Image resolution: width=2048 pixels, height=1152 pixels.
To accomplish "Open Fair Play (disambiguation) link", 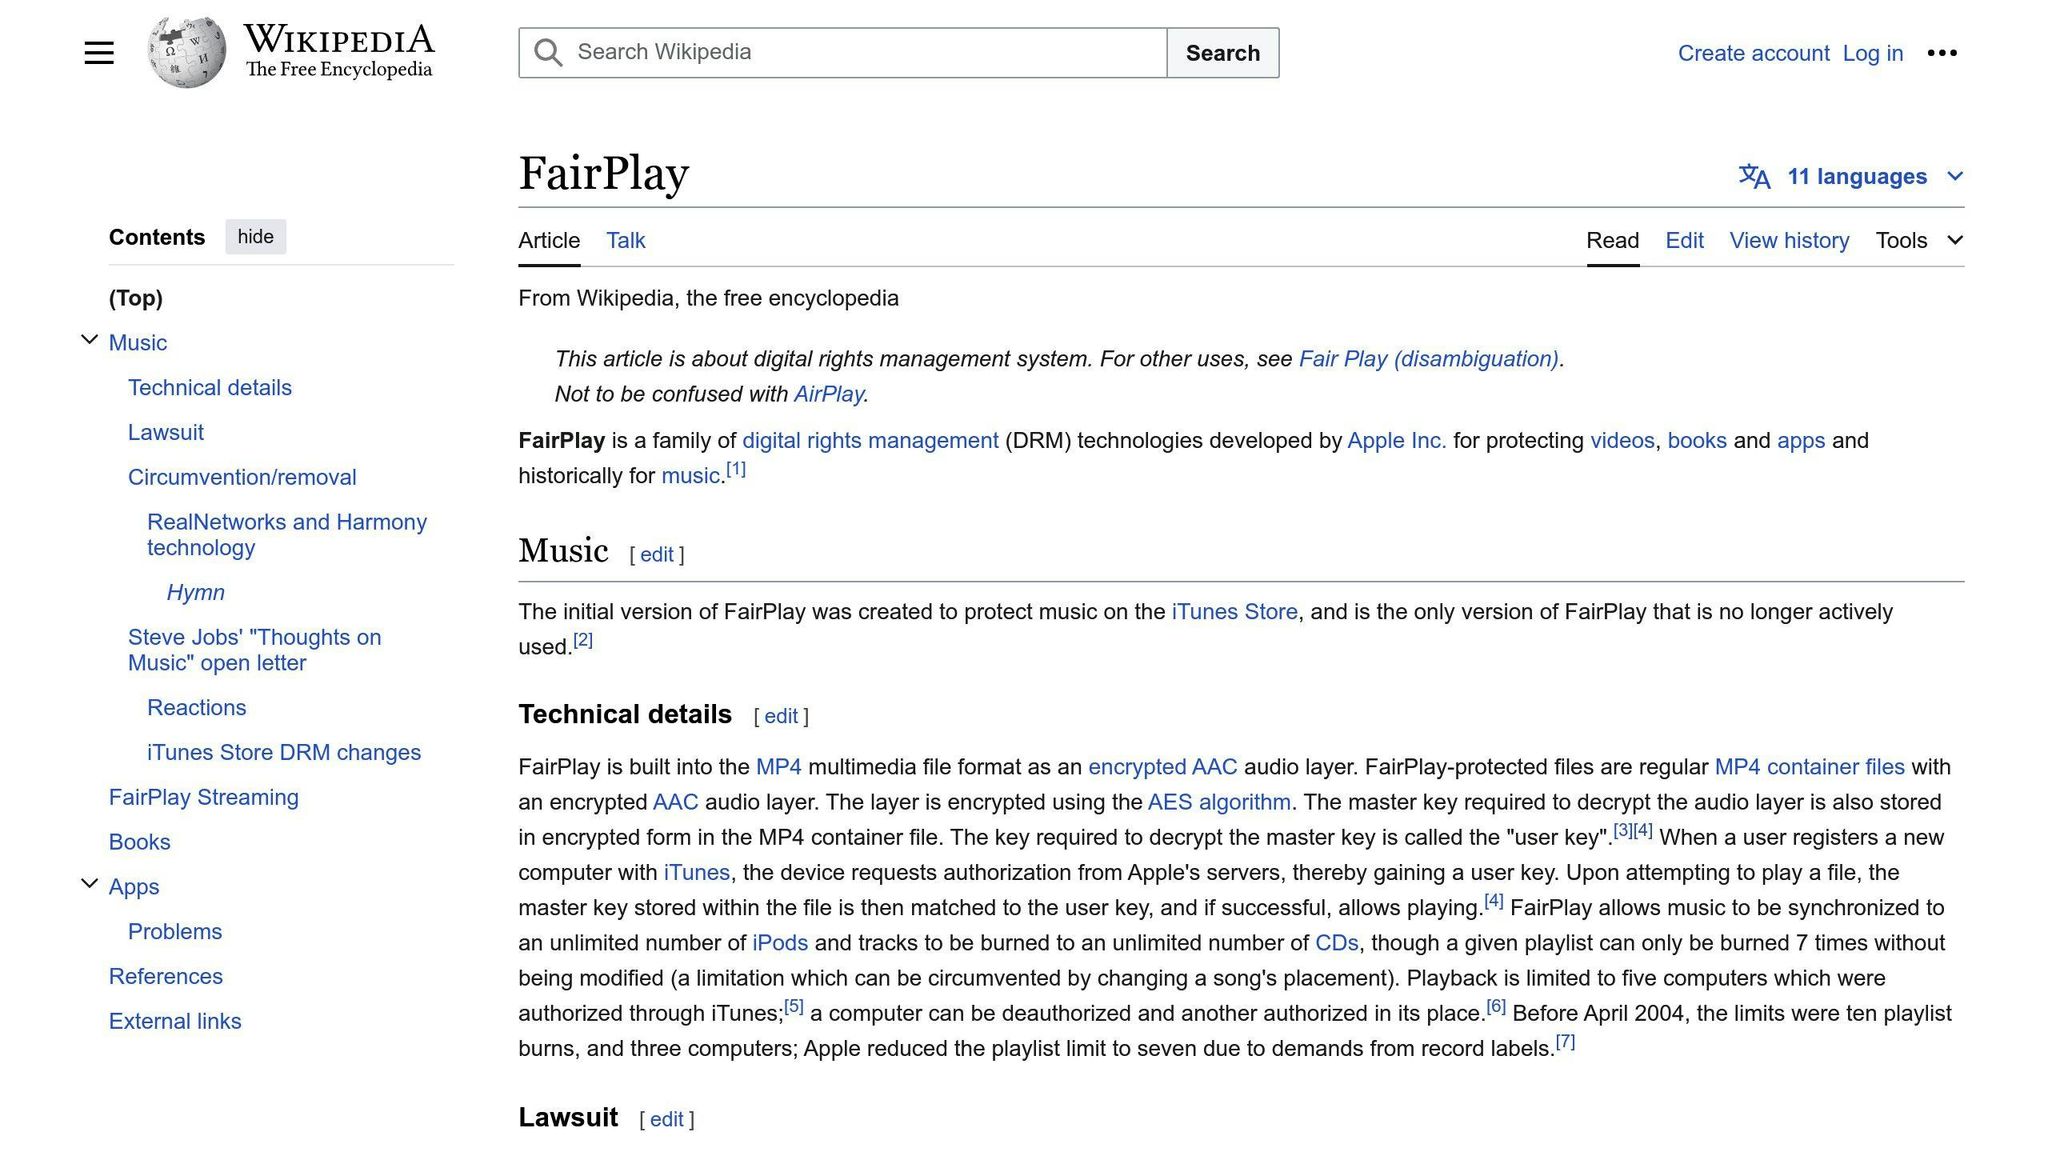I will tap(1428, 359).
